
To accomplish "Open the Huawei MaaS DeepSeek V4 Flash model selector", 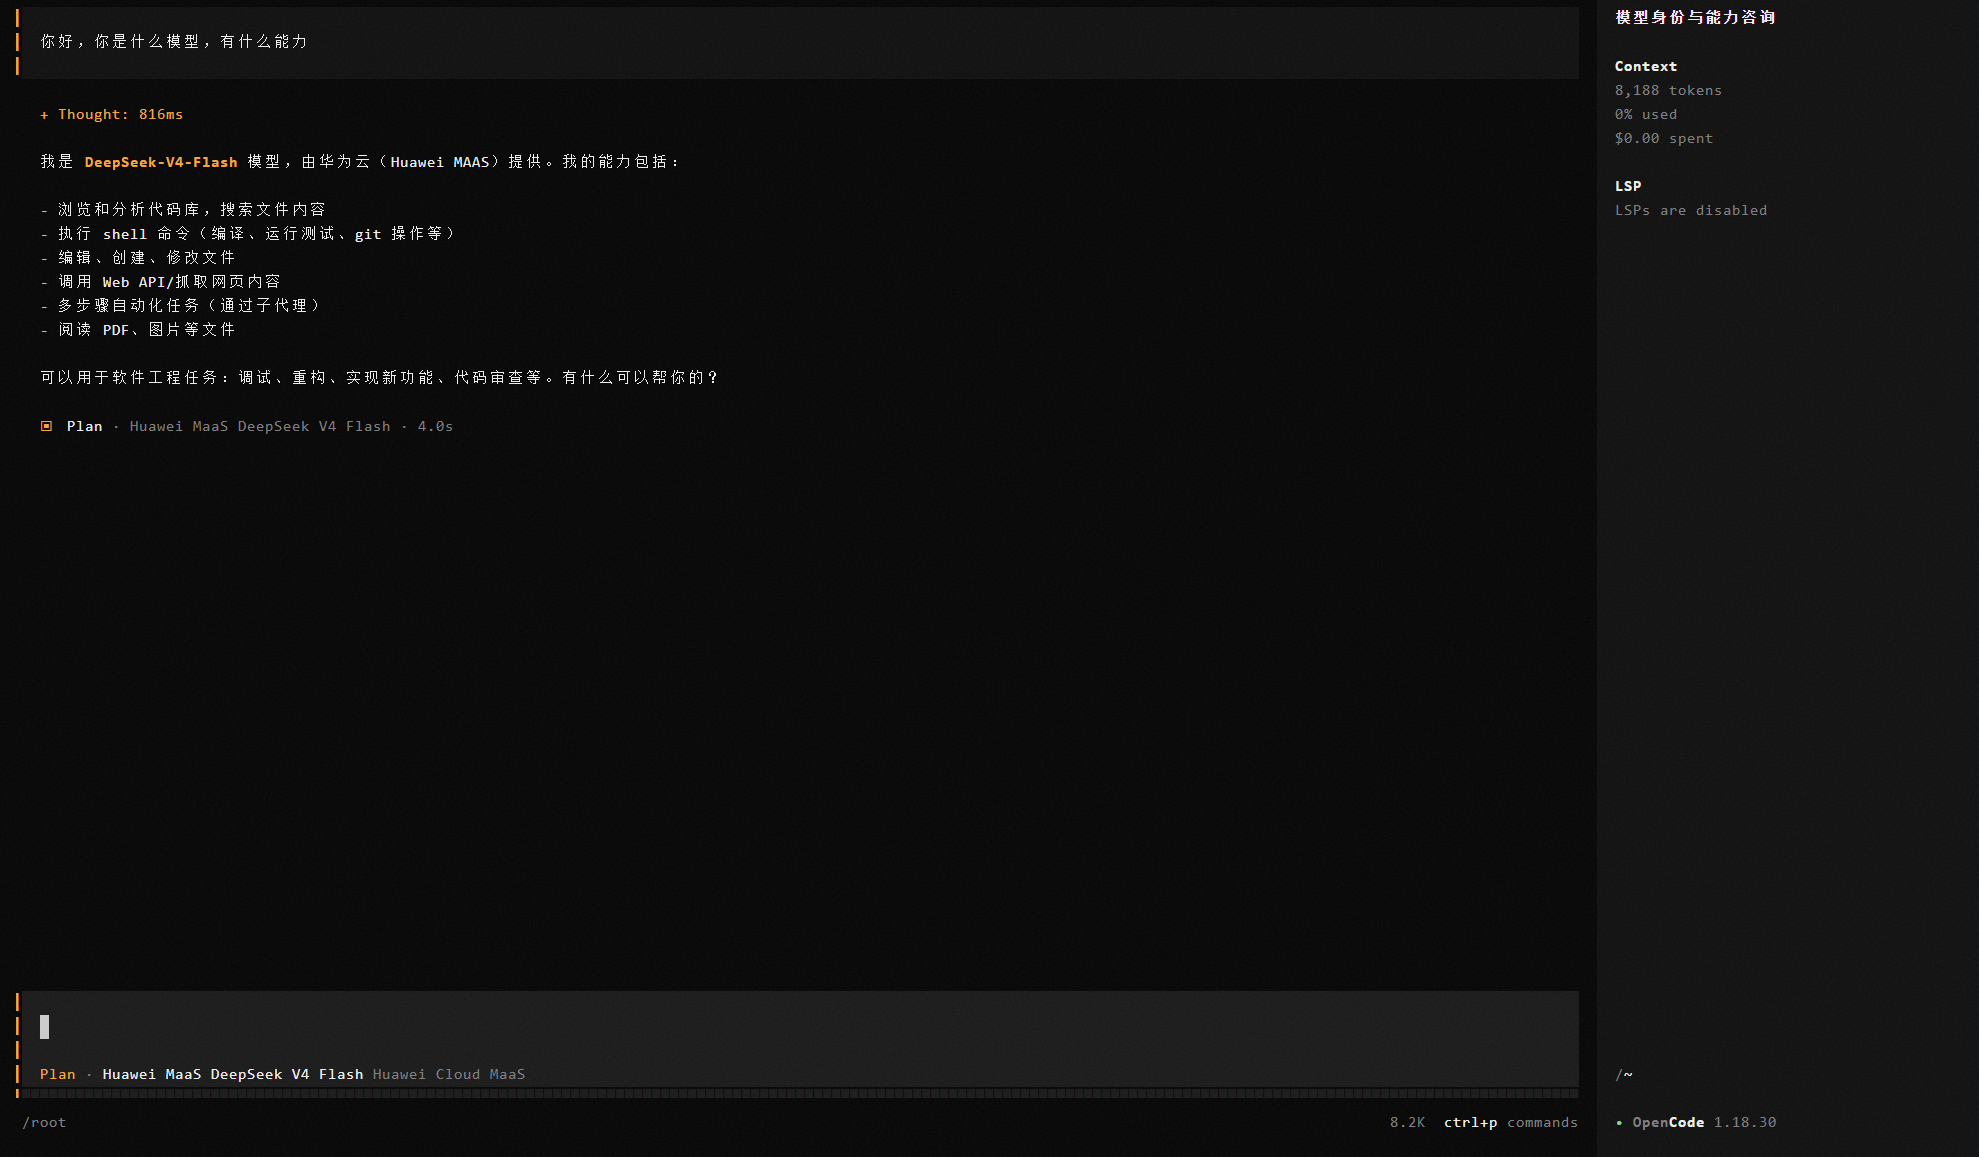I will 232,1074.
